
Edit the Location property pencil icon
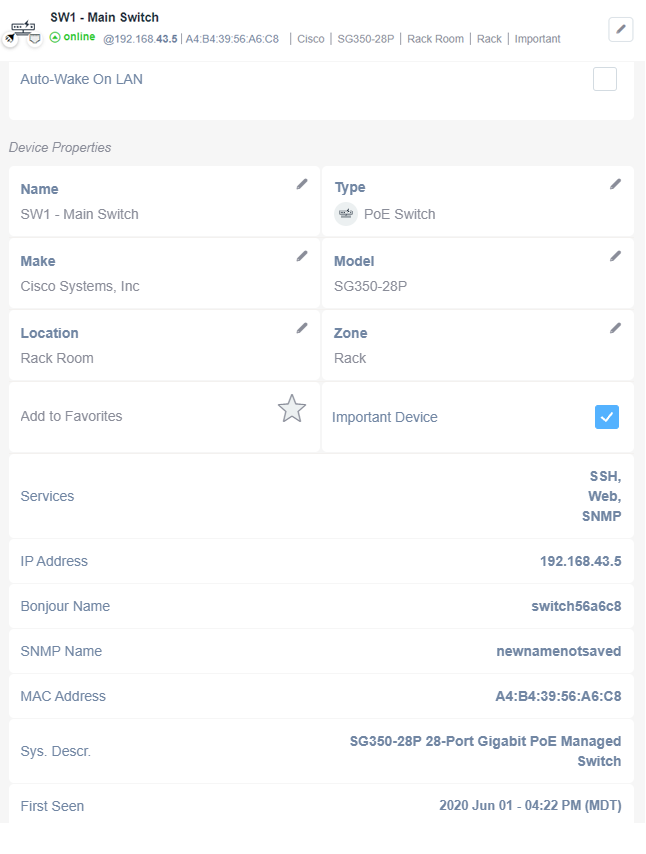point(302,328)
